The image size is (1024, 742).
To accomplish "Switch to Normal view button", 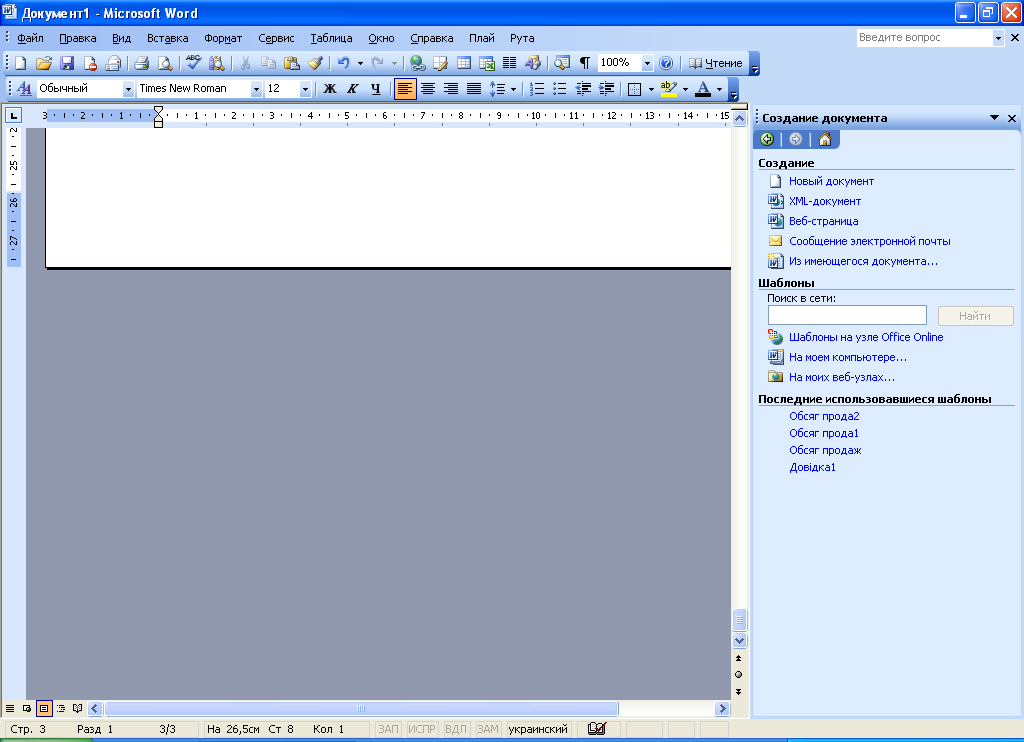I will [x=10, y=708].
